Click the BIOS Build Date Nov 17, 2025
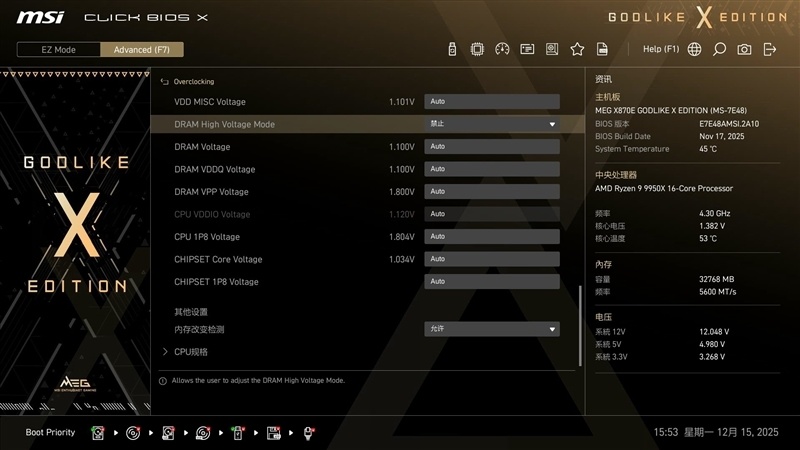The height and width of the screenshot is (450, 800). [721, 136]
